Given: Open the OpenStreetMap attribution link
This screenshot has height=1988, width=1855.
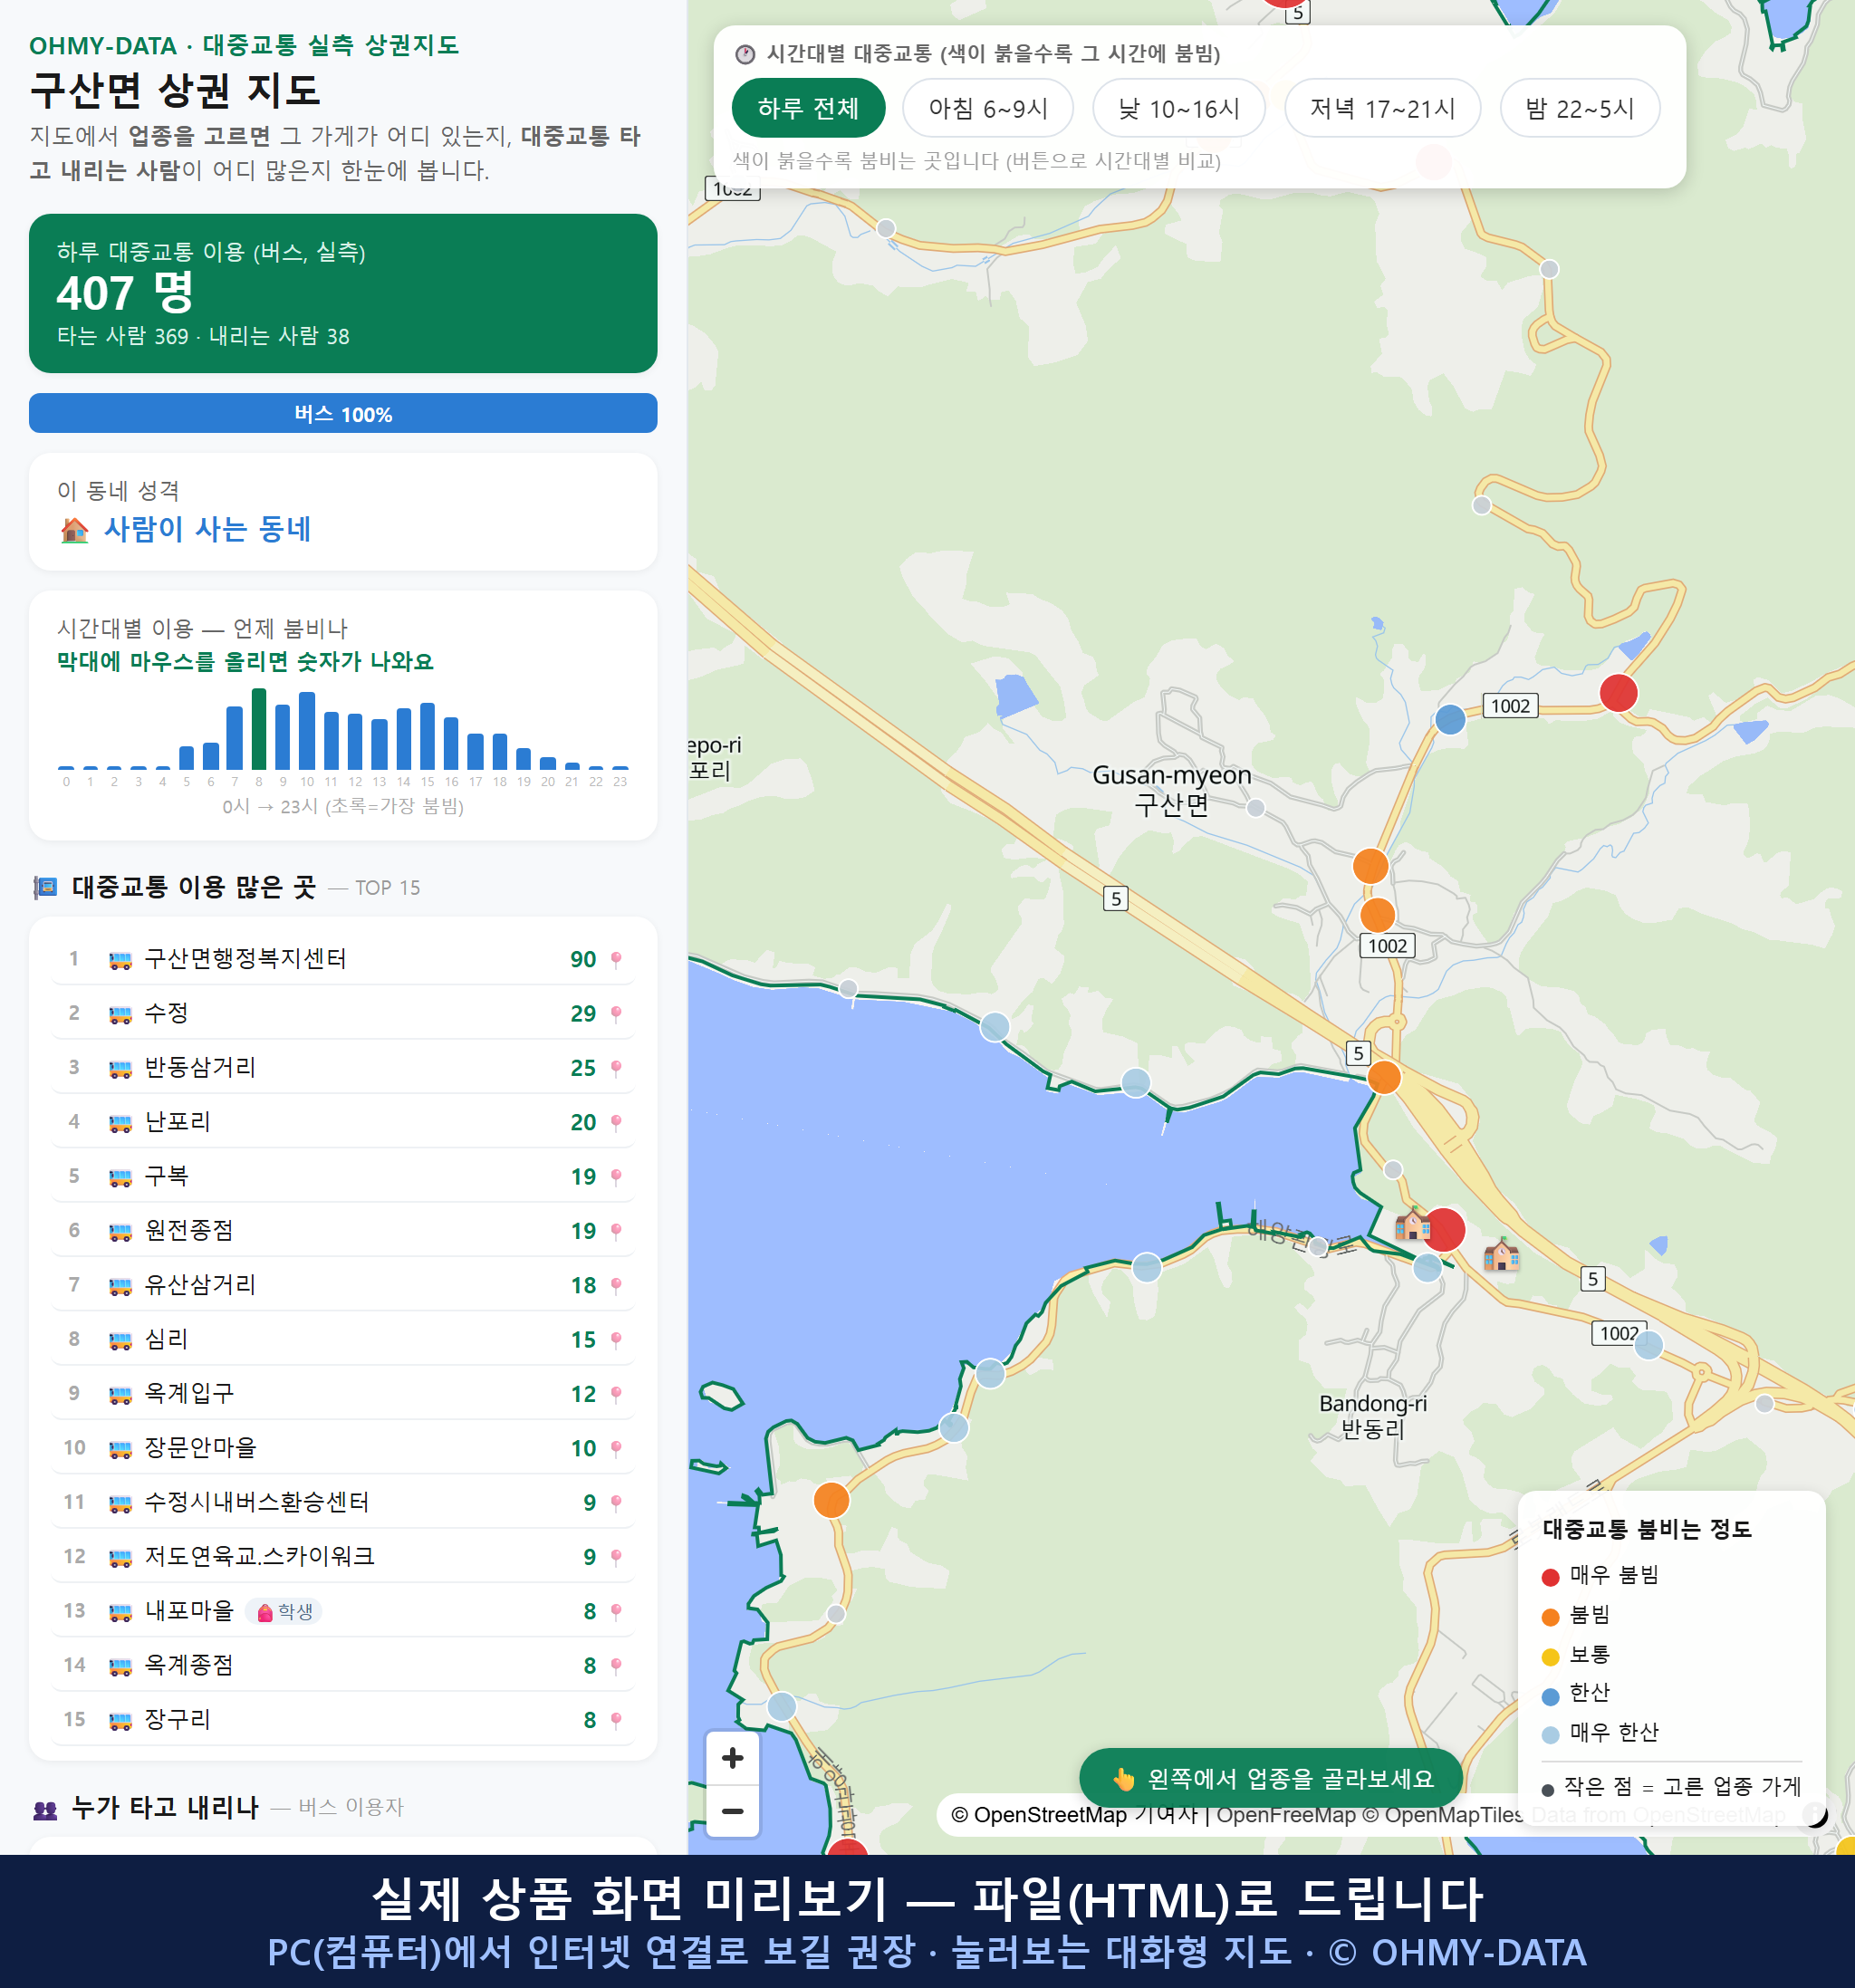Looking at the screenshot, I should pos(1039,1815).
